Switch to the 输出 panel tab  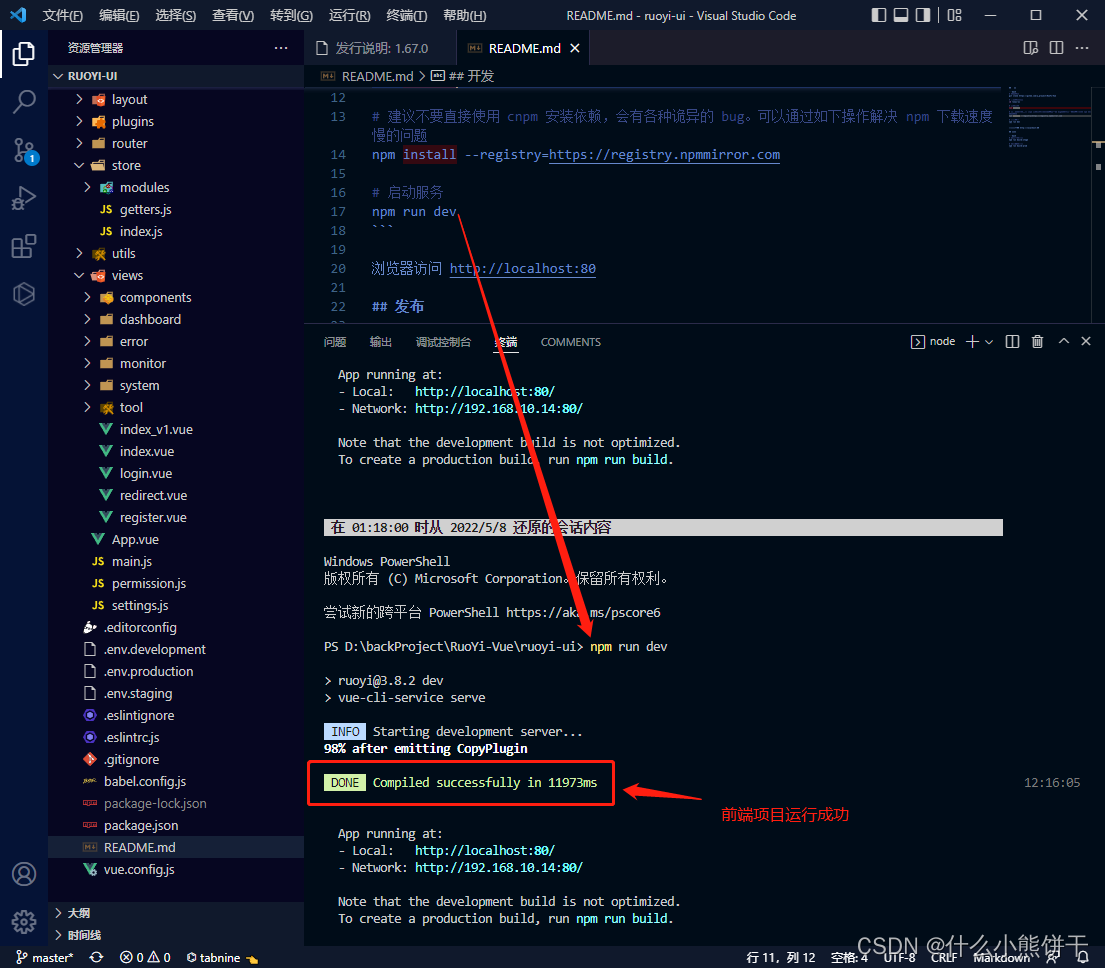381,342
